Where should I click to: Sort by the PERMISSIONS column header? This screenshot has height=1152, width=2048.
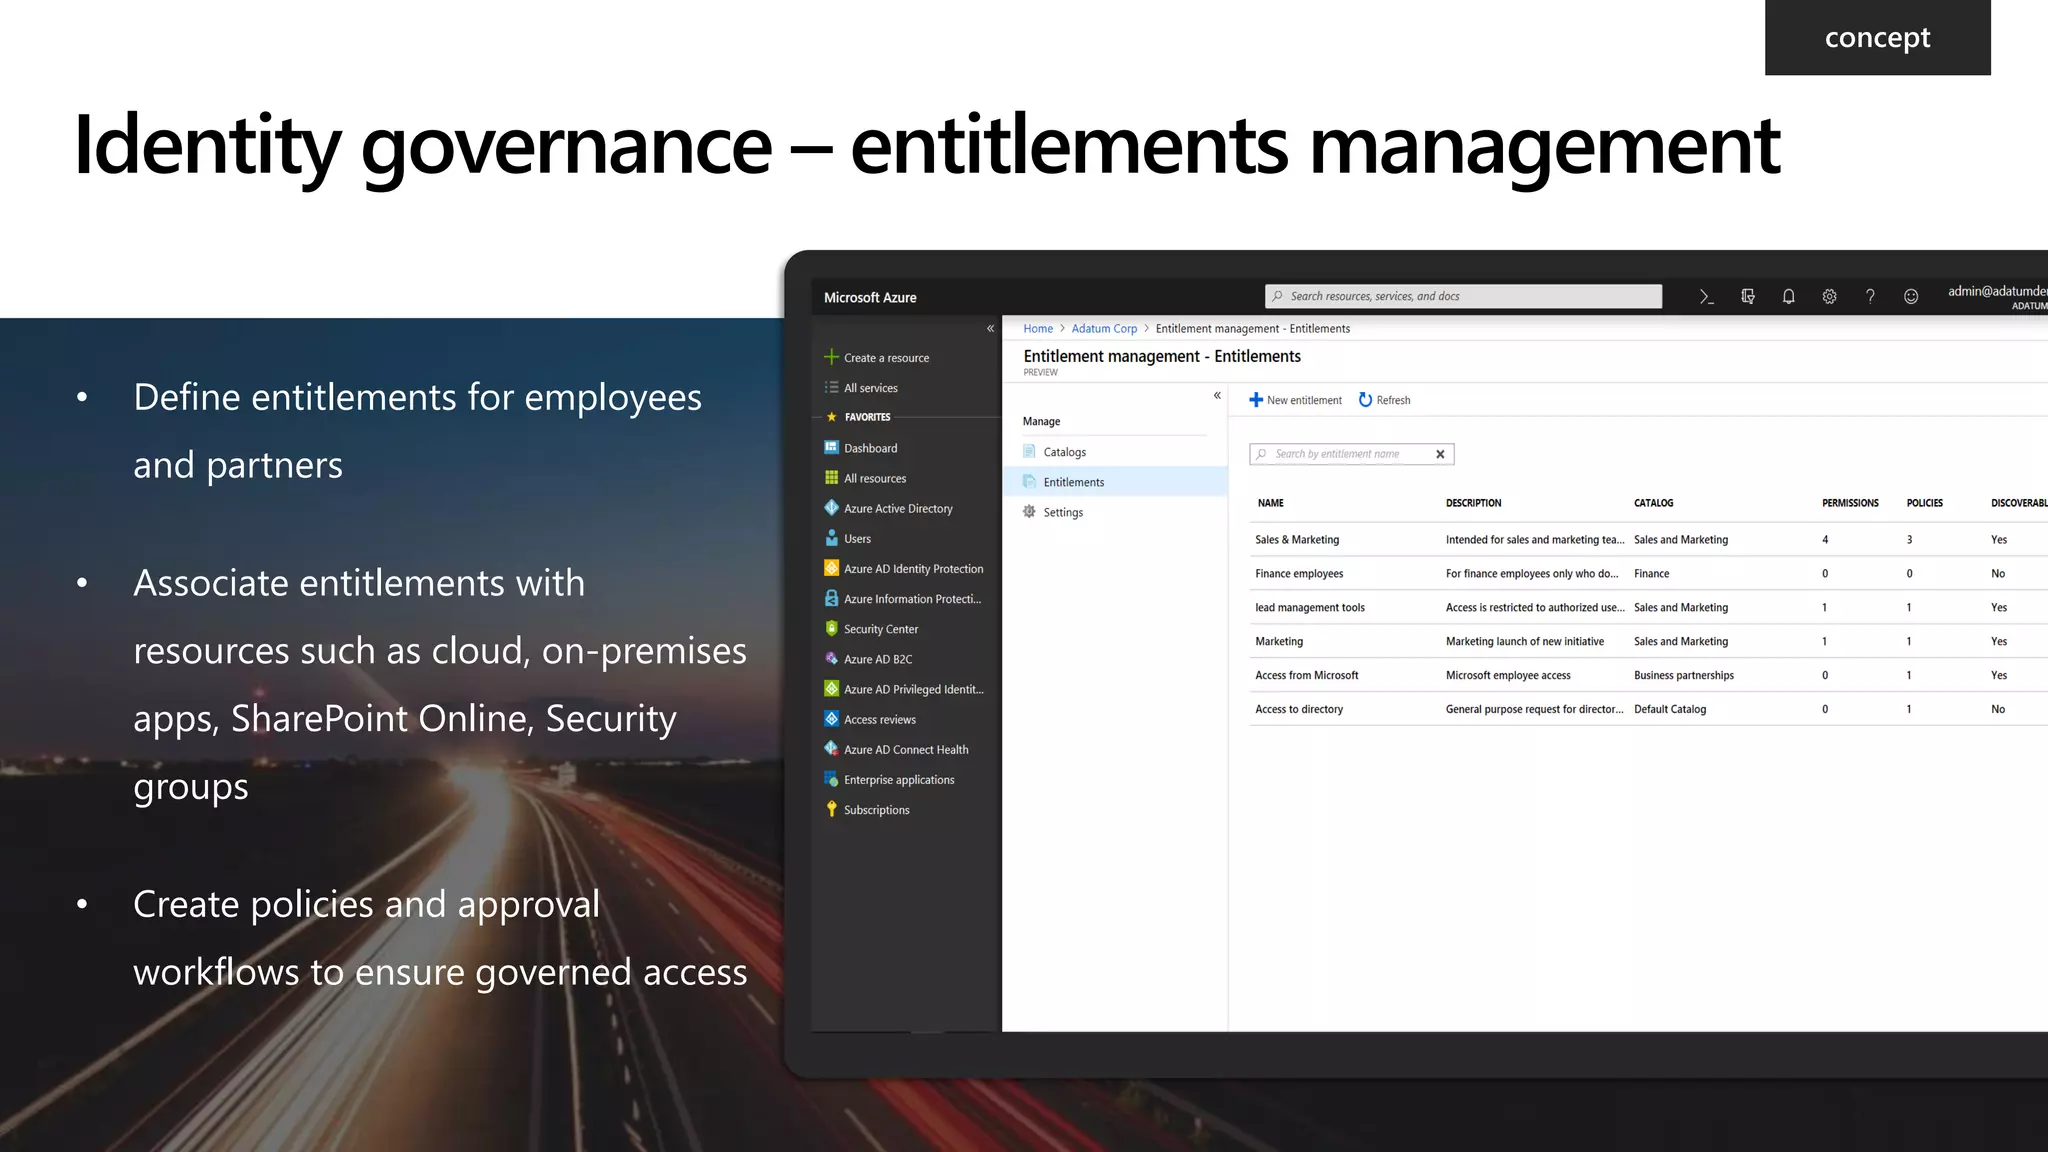click(x=1850, y=503)
